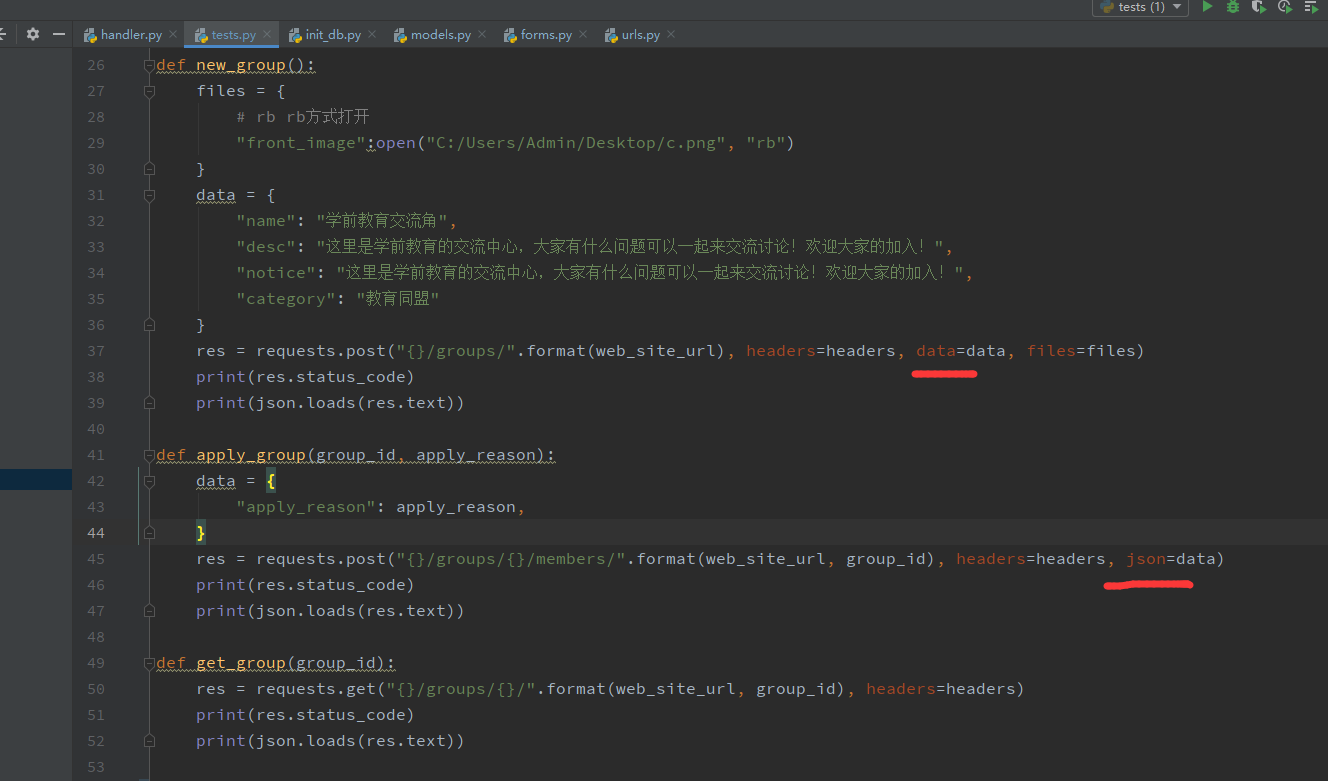Close the tests.py tab
The width and height of the screenshot is (1328, 781).
pyautogui.click(x=267, y=34)
